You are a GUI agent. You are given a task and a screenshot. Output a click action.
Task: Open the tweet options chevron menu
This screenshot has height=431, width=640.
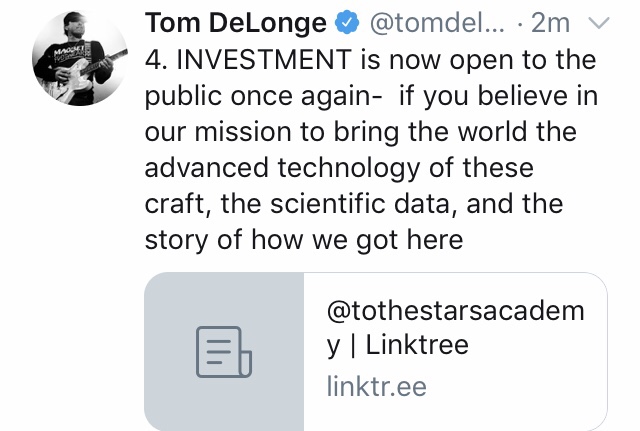pyautogui.click(x=601, y=22)
